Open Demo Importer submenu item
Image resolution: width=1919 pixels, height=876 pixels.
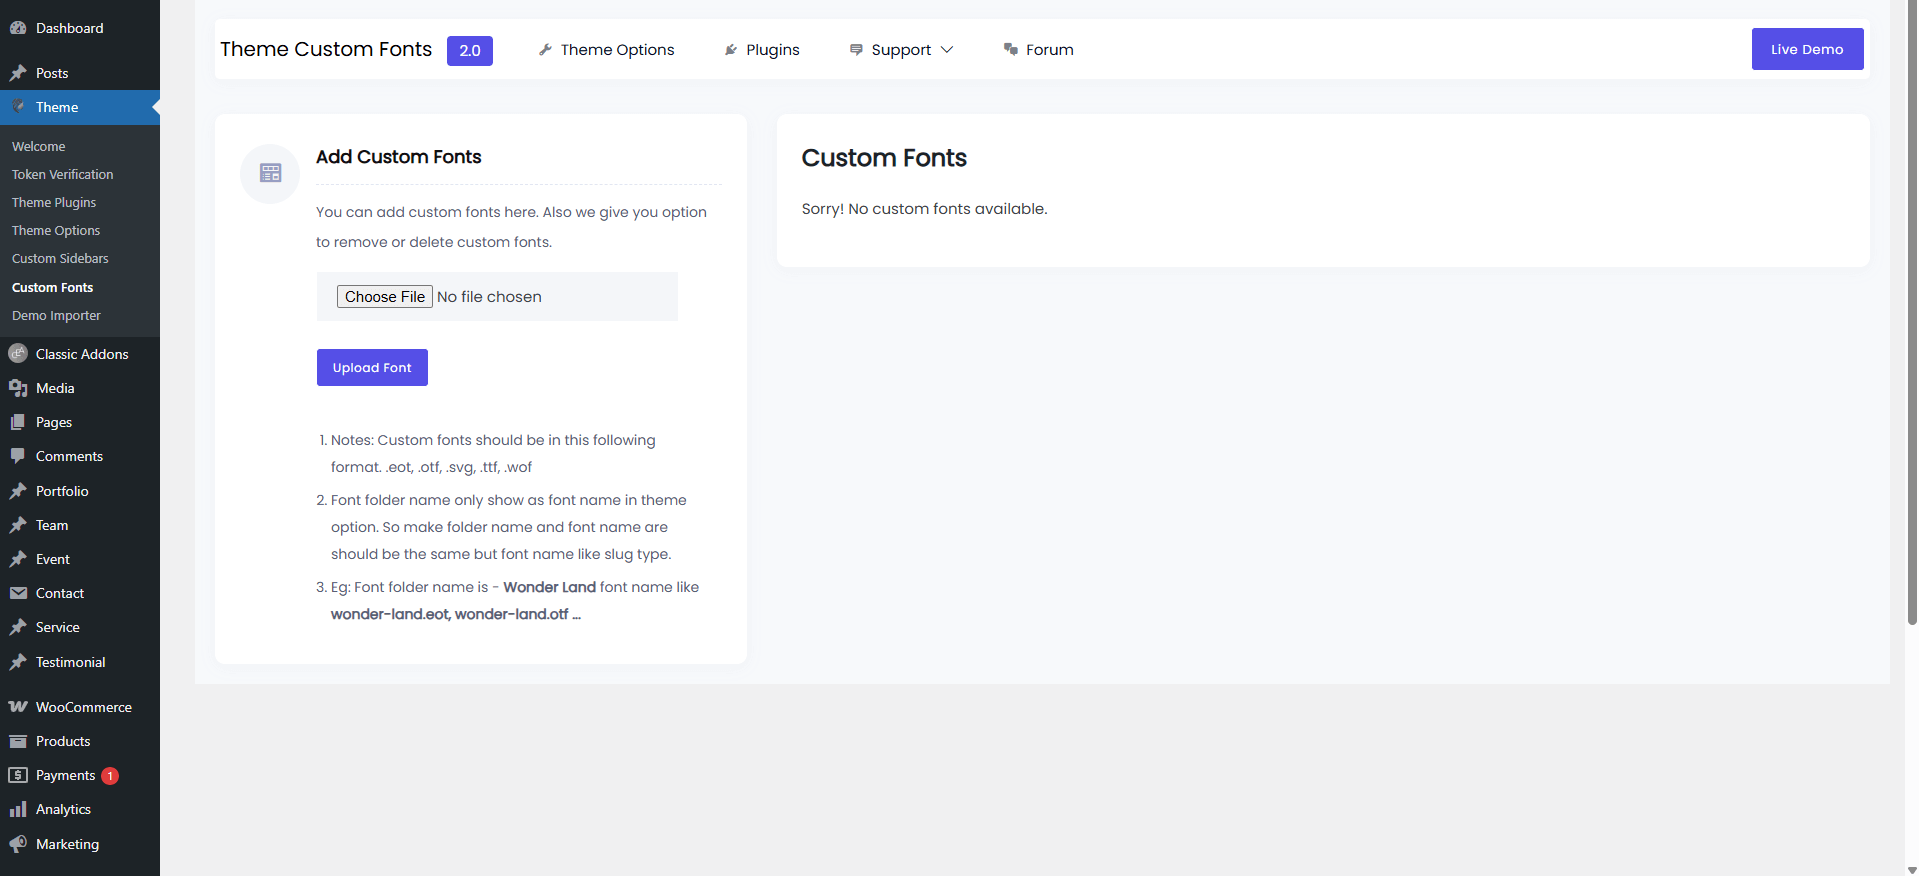pos(56,315)
